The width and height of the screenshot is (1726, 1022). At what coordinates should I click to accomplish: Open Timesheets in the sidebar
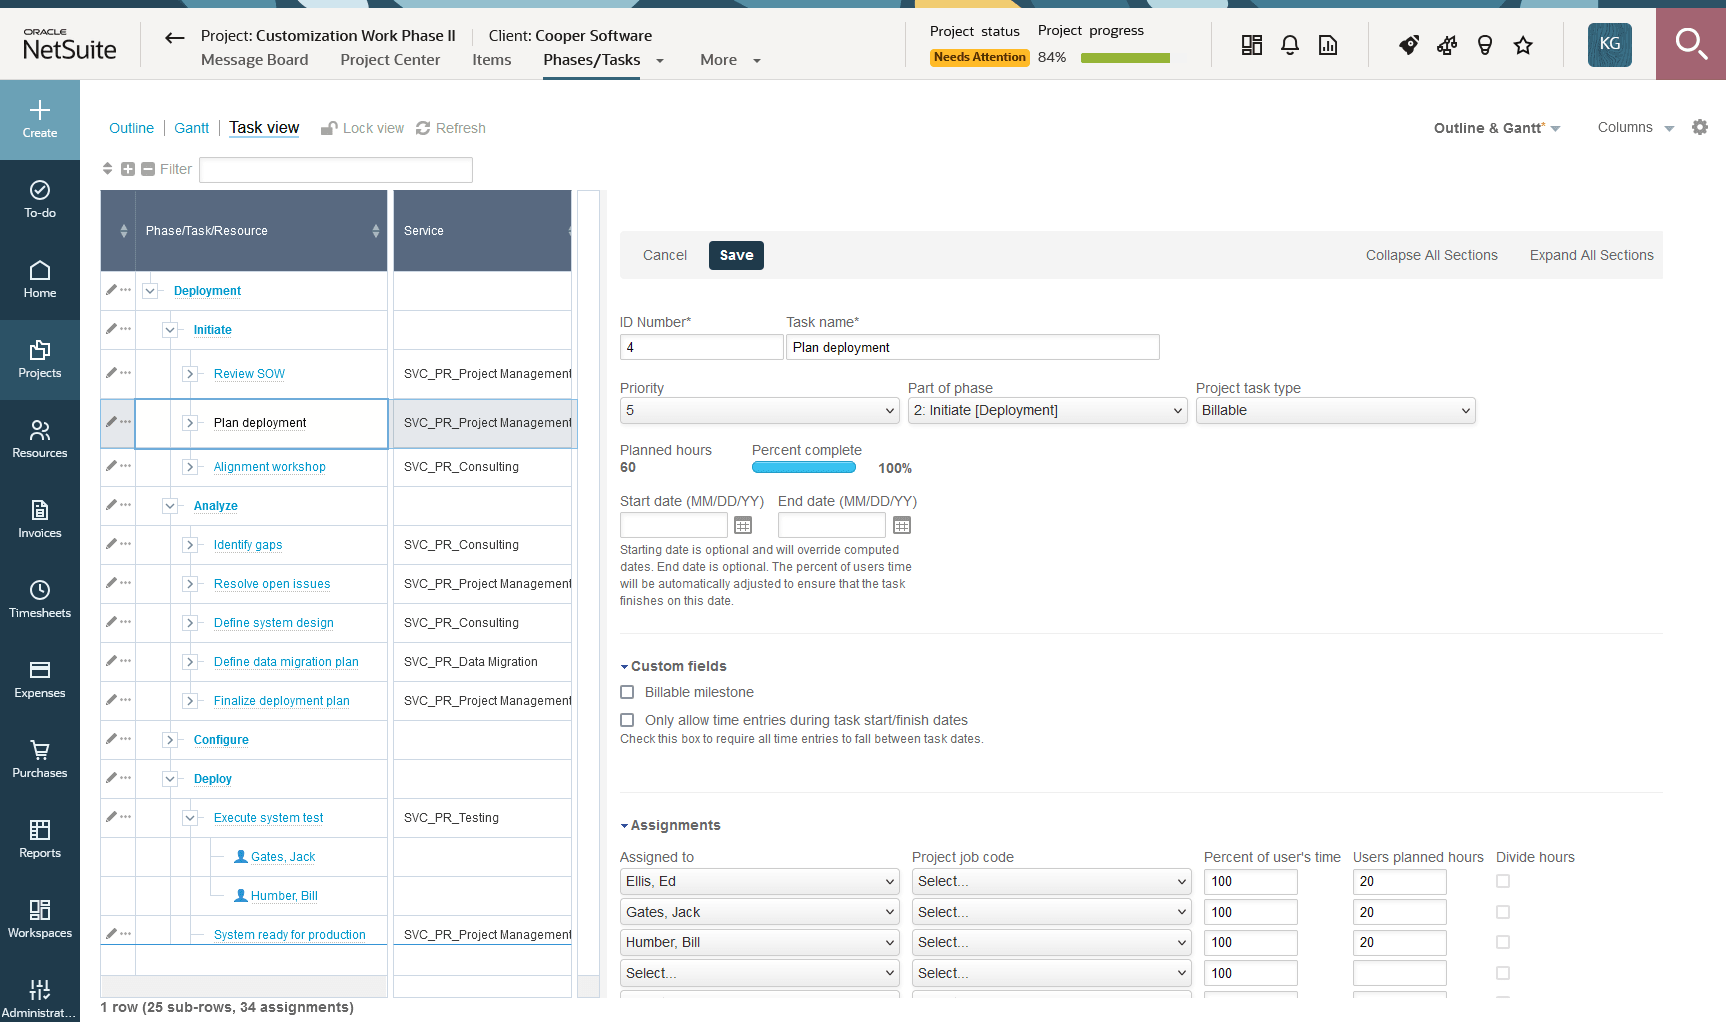(x=40, y=599)
